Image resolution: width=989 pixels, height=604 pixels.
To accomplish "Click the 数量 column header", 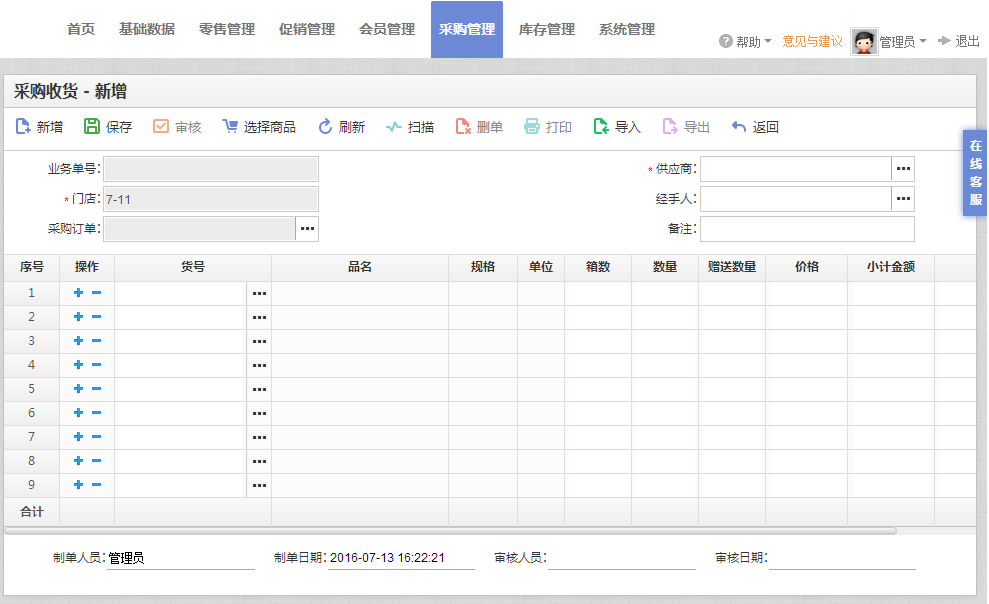I will pos(665,267).
